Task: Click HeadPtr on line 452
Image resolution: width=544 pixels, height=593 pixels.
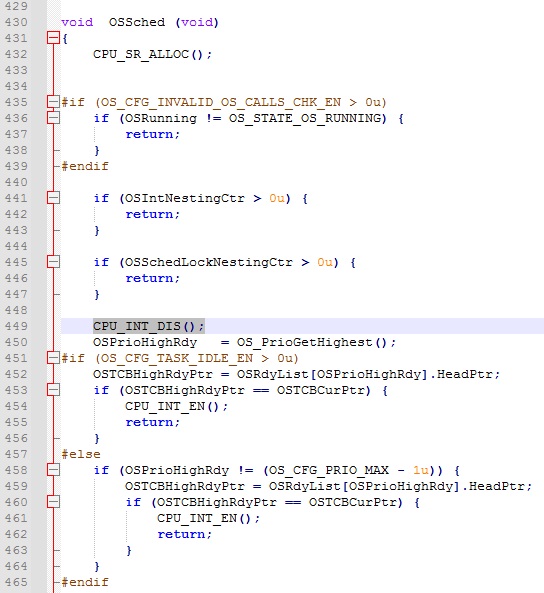Action: point(465,374)
